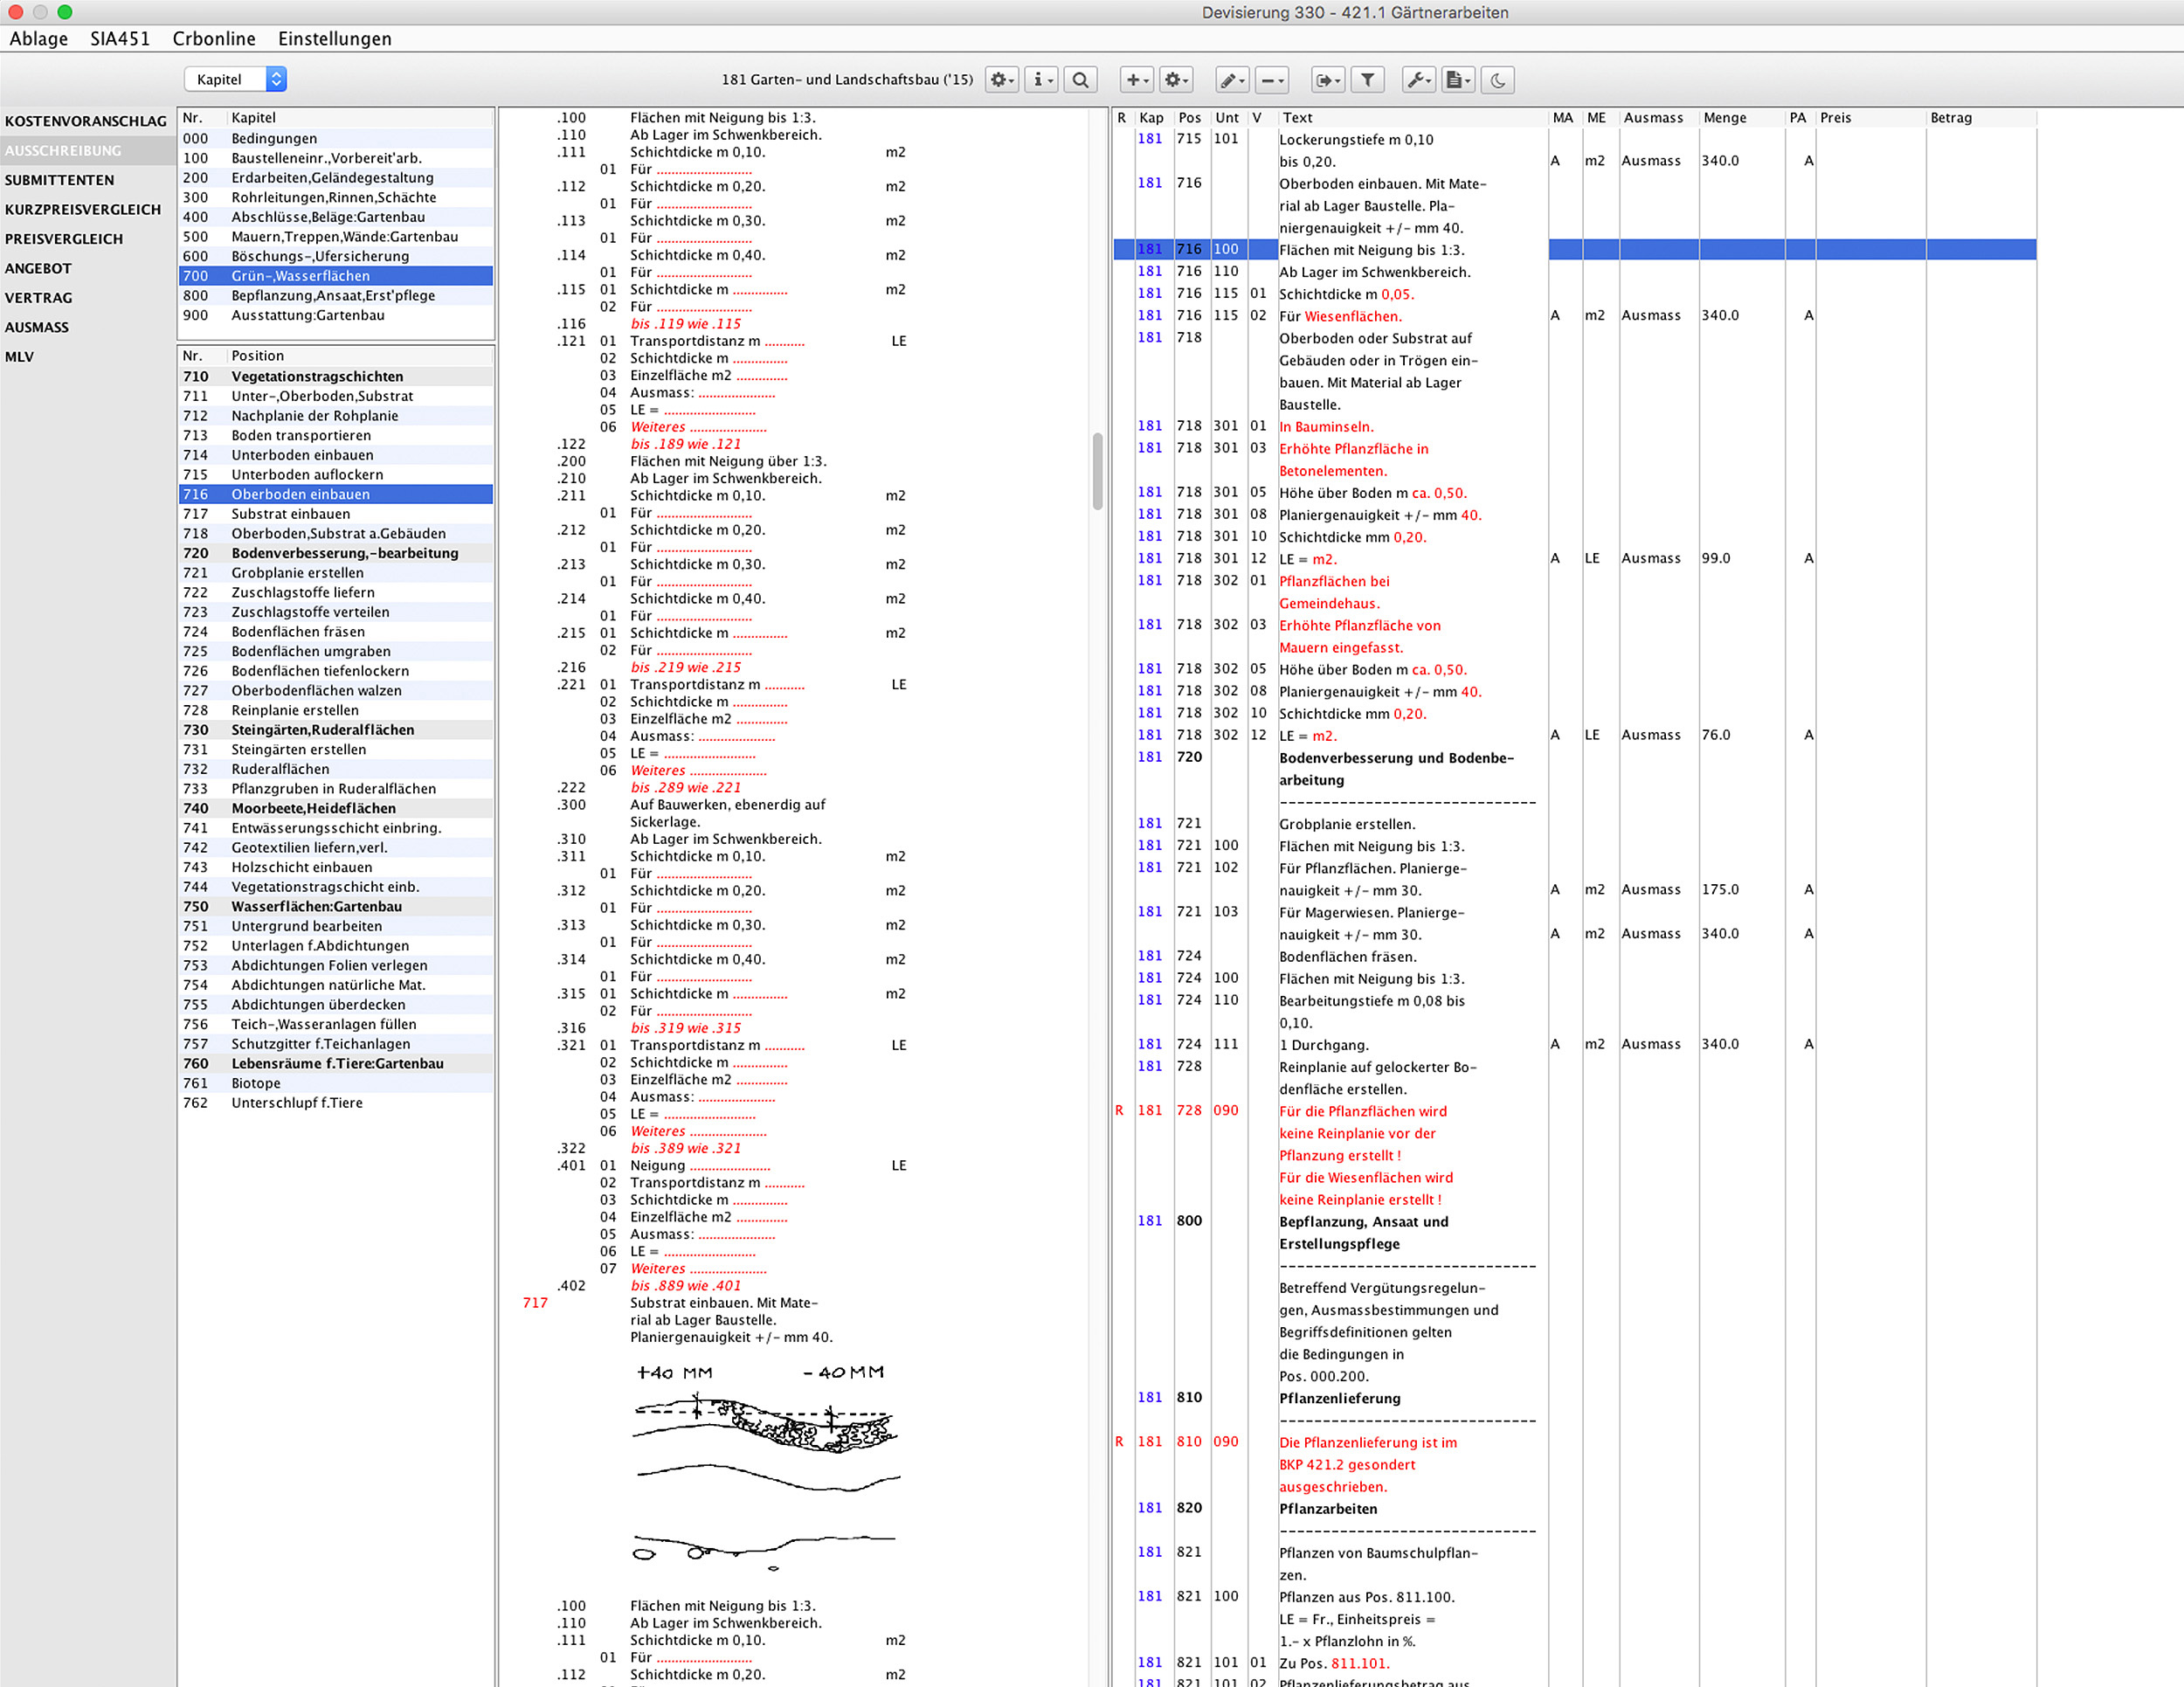Click Menge value 175.0
The width and height of the screenshot is (2184, 1687).
click(1720, 889)
